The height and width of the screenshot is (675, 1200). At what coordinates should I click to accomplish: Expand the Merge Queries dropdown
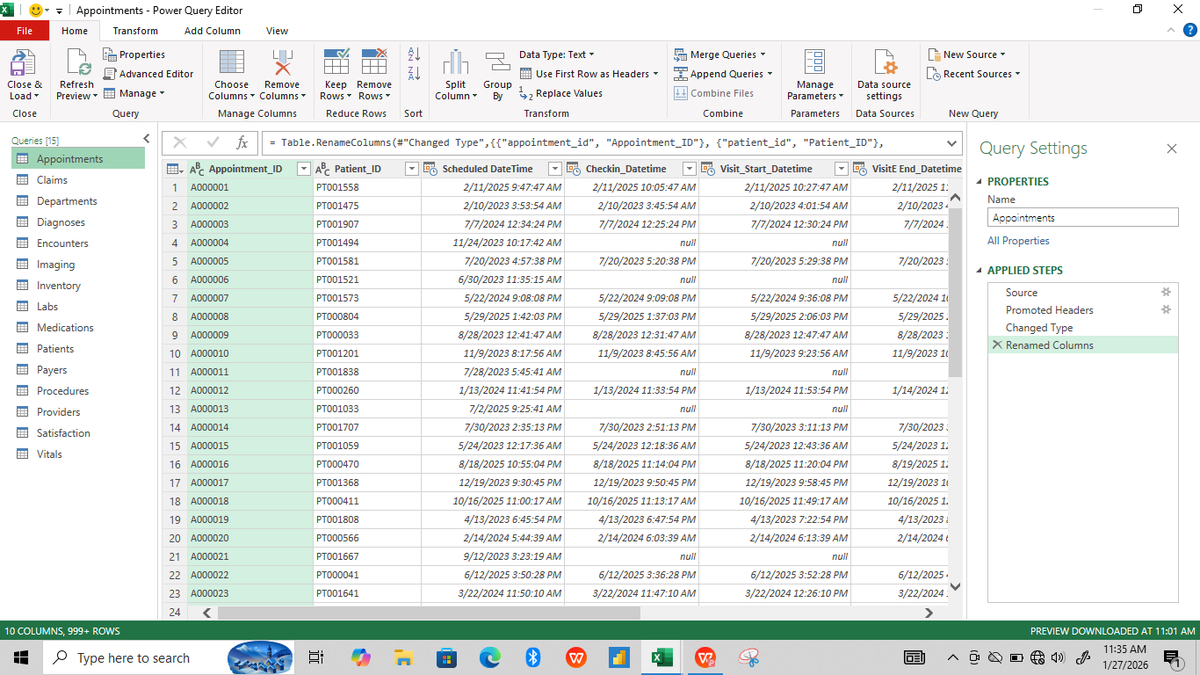[763, 54]
